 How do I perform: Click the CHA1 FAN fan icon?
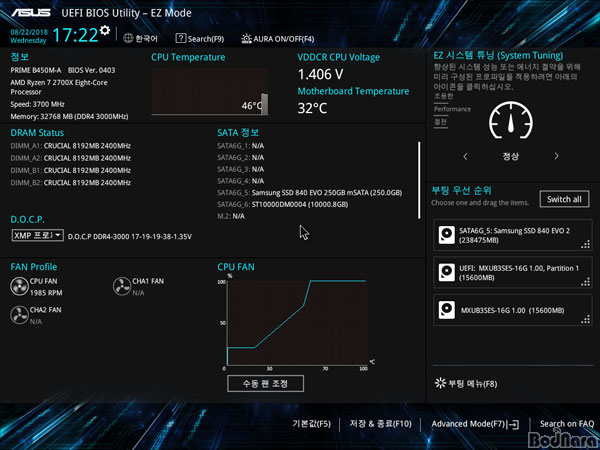[x=122, y=286]
